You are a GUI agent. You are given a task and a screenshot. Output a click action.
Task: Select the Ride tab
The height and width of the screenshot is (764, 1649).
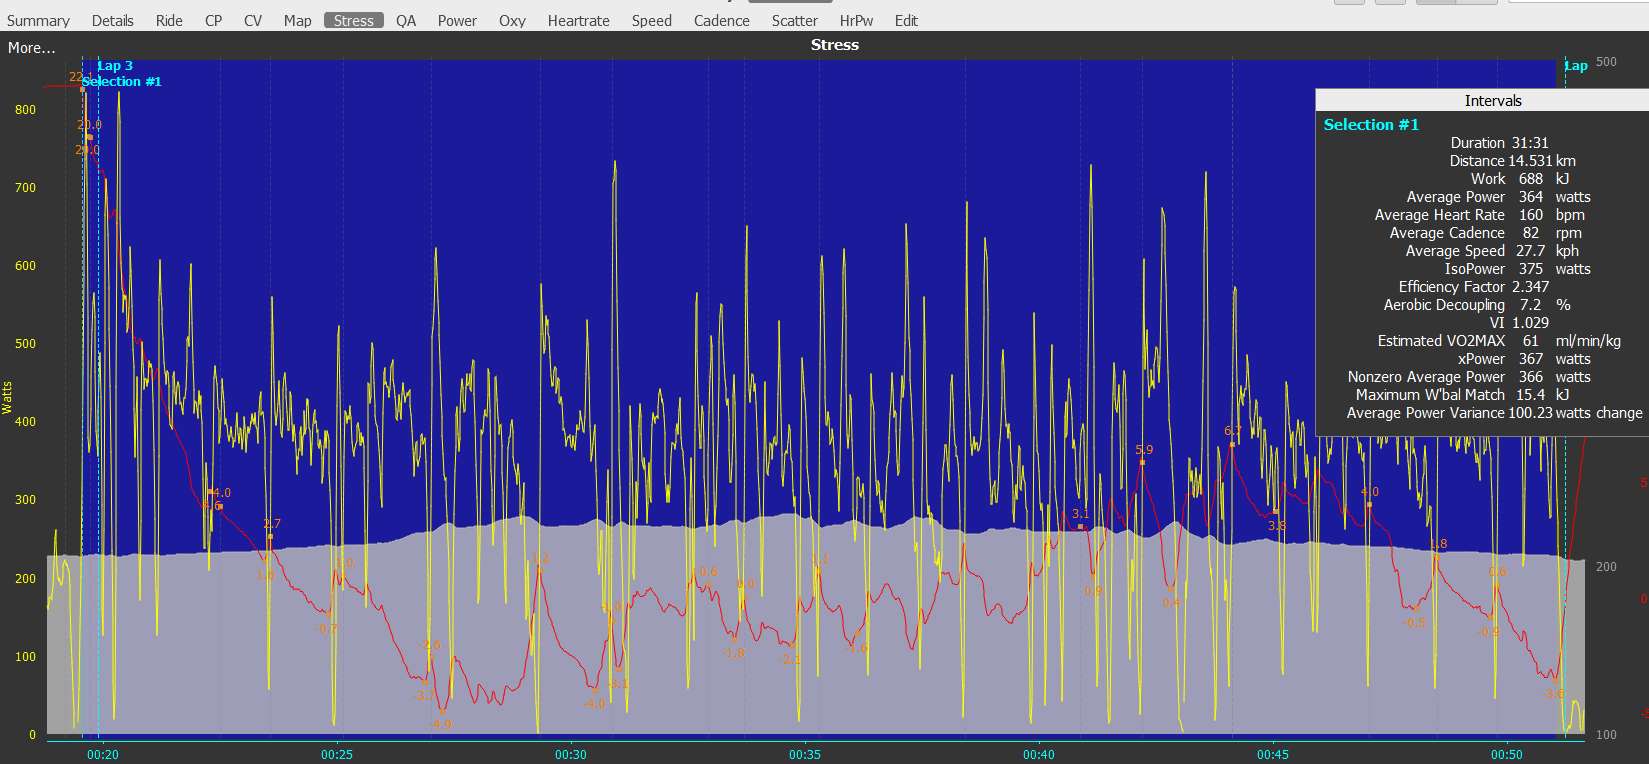(x=169, y=20)
